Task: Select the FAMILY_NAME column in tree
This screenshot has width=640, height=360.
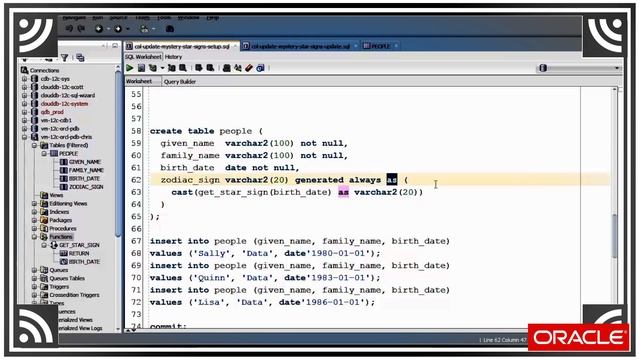Action: pyautogui.click(x=86, y=170)
